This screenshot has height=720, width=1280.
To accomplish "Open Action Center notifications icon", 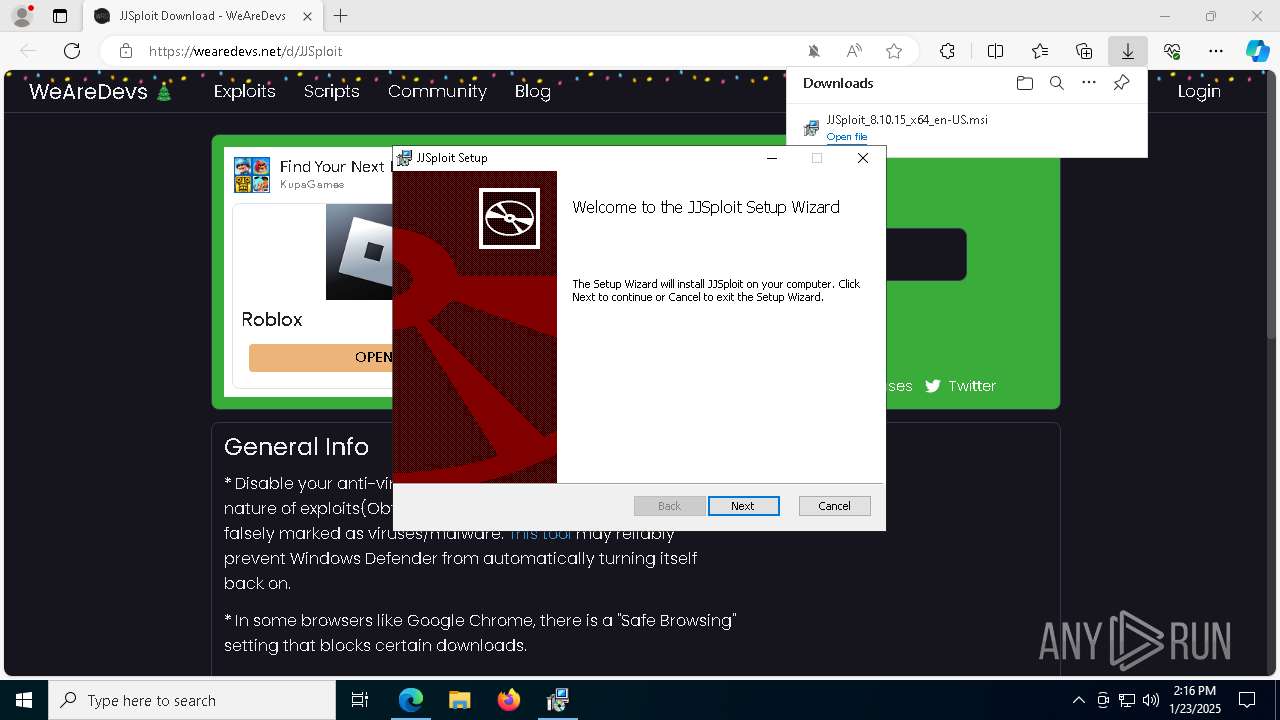I will 1247,700.
